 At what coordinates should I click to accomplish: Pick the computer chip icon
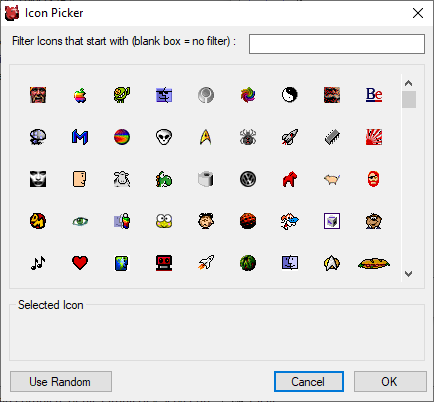tap(332, 137)
